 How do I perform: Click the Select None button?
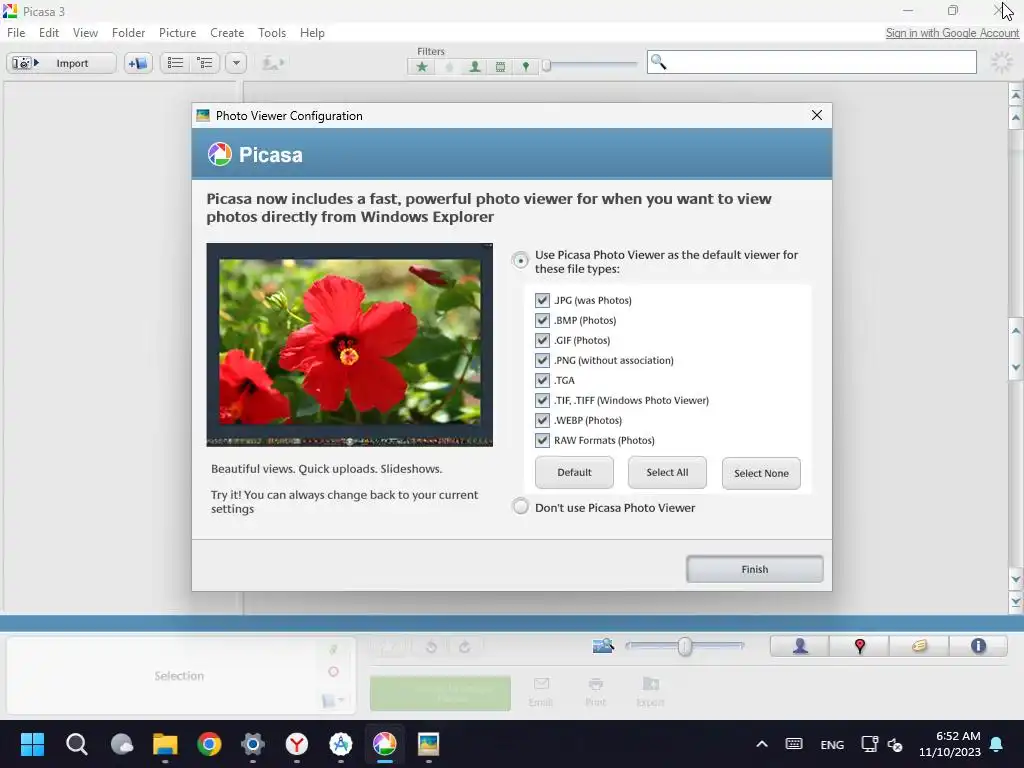pos(761,473)
